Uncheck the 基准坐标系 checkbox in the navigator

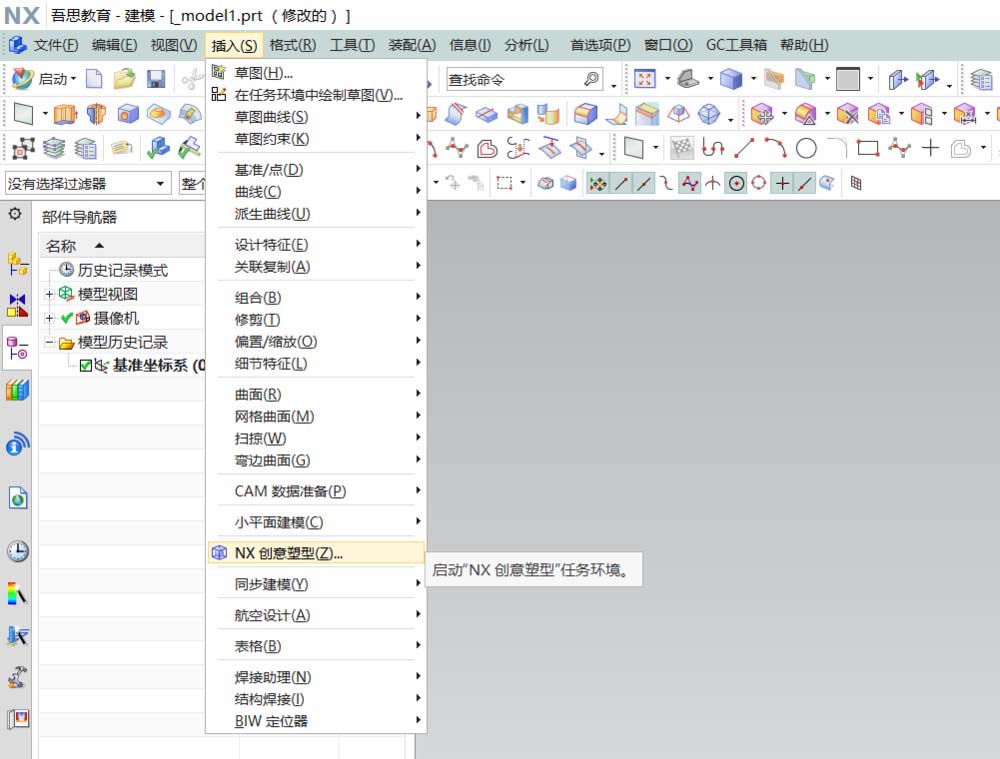click(85, 365)
